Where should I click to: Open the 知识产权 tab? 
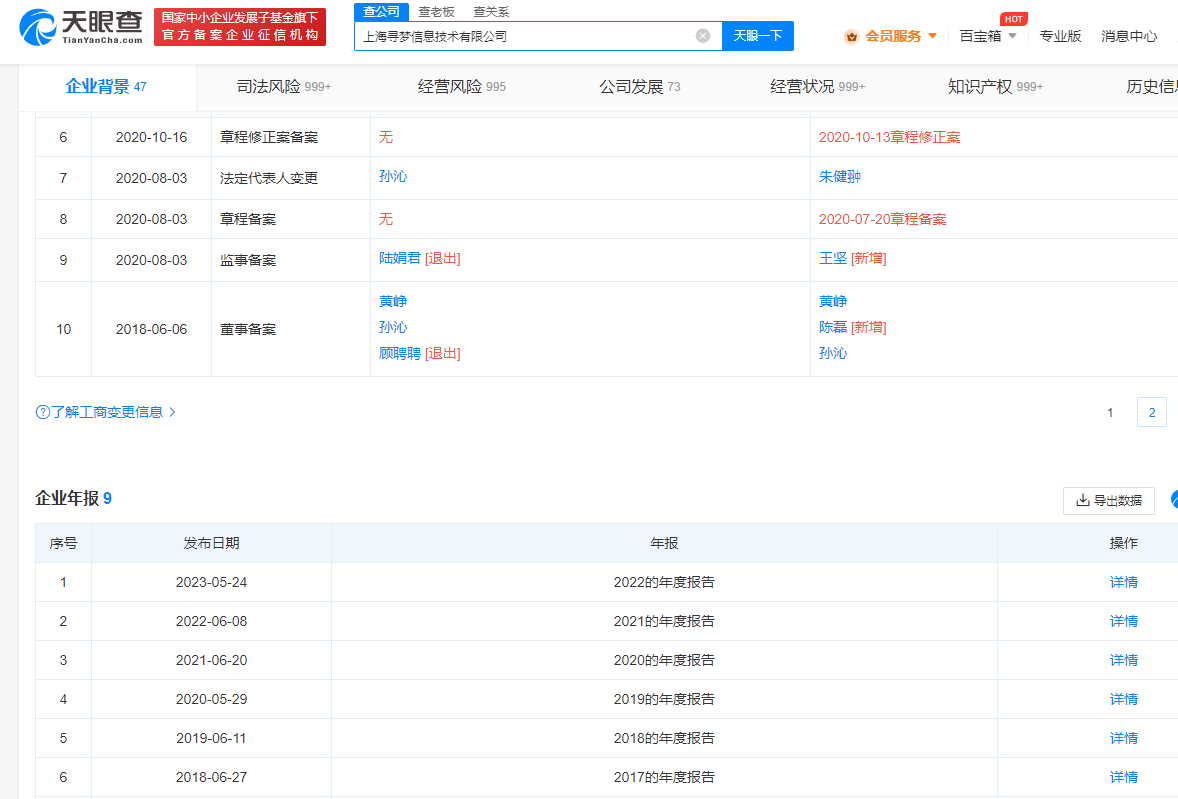click(x=994, y=87)
